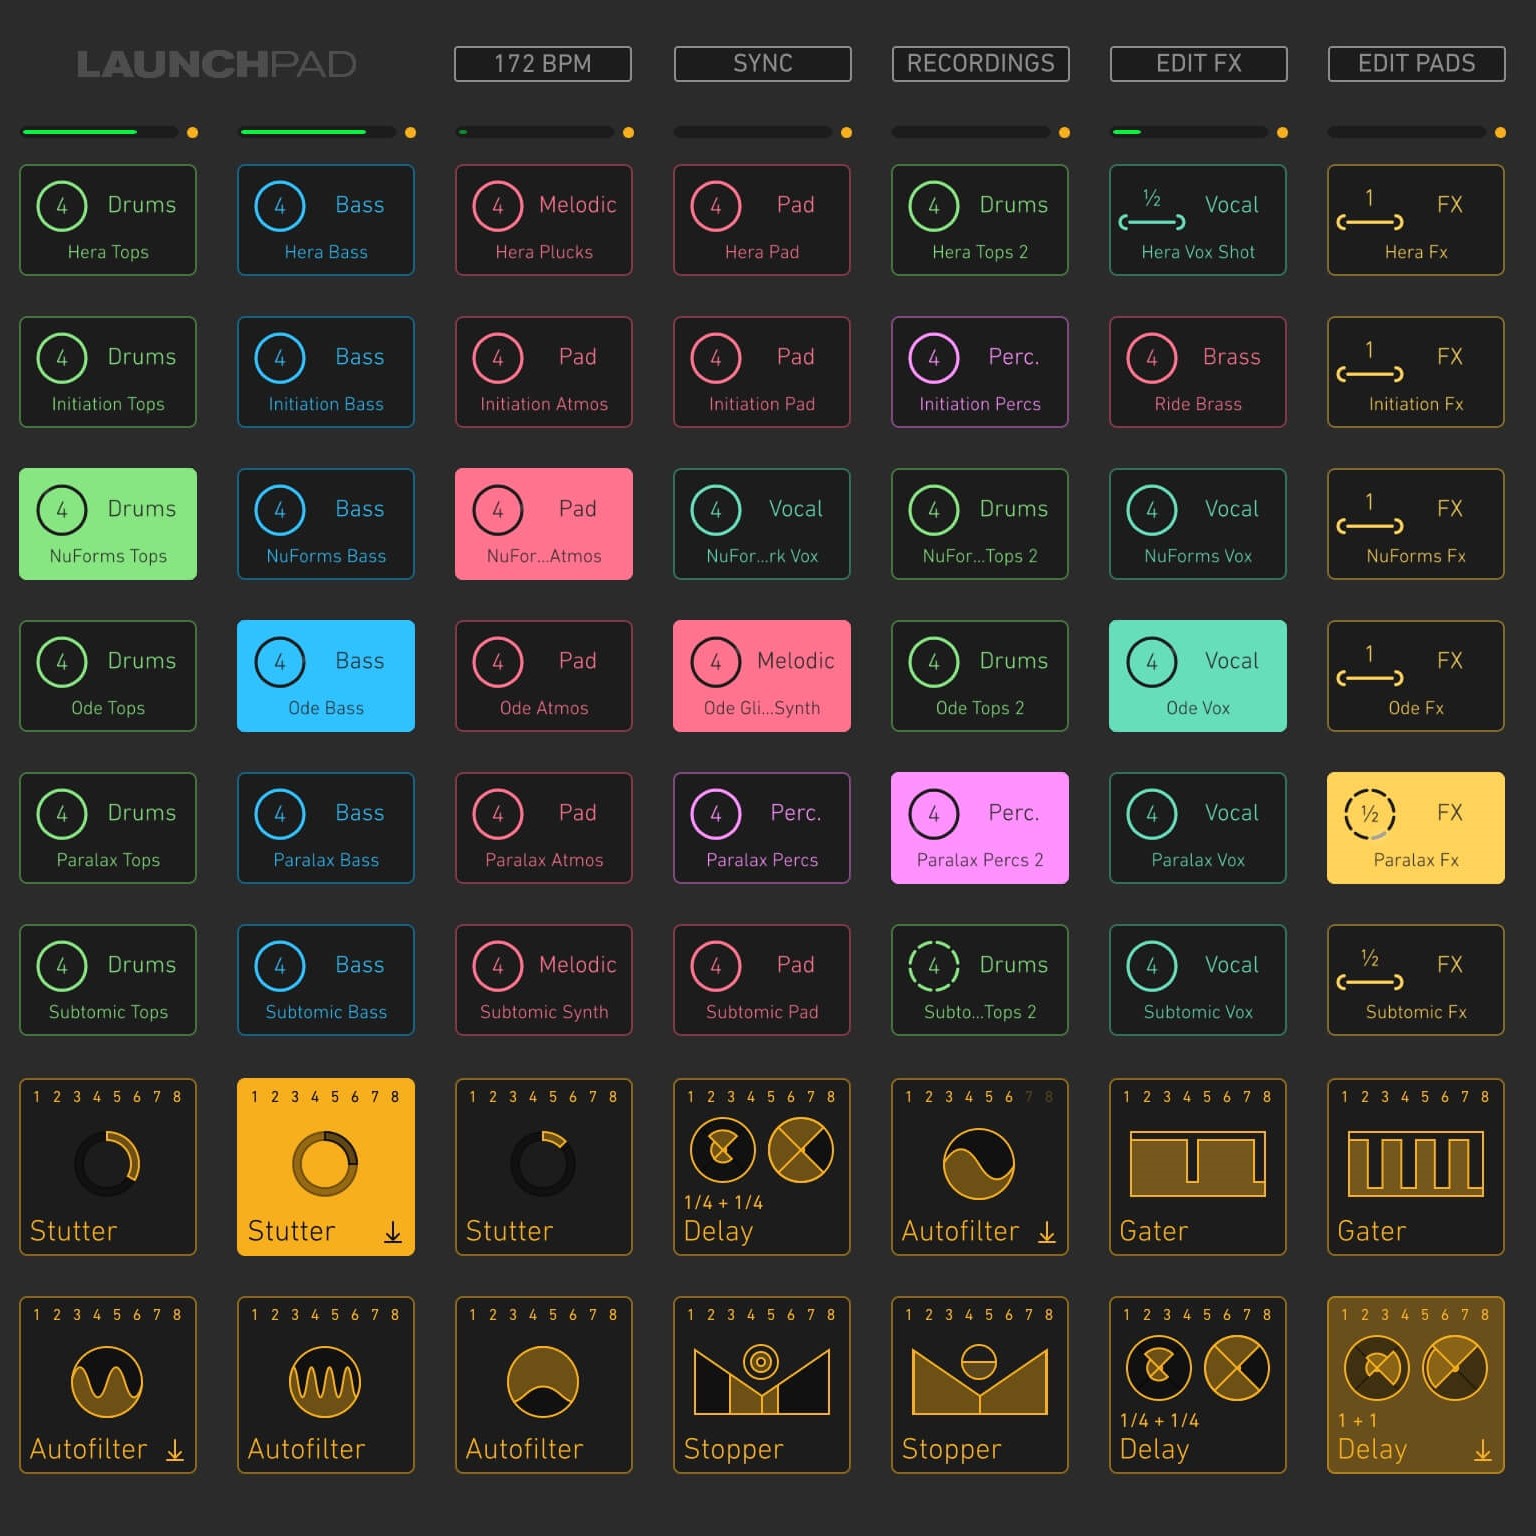Stop the active Ode Vox pad
This screenshot has width=1536, height=1536.
(1198, 676)
